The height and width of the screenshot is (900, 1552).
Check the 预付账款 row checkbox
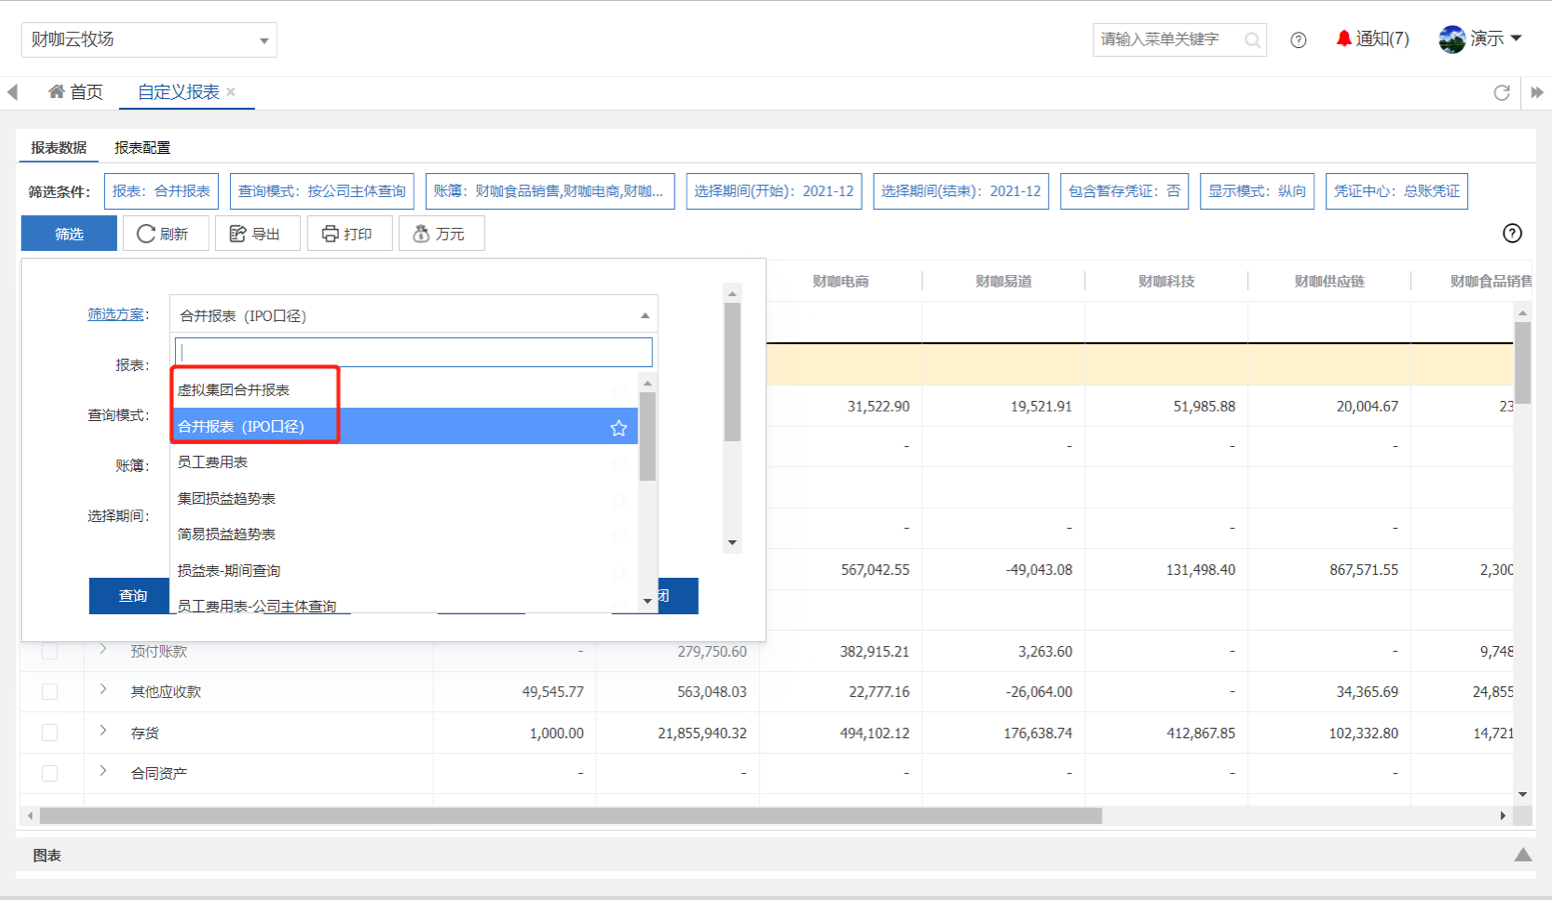tap(50, 652)
